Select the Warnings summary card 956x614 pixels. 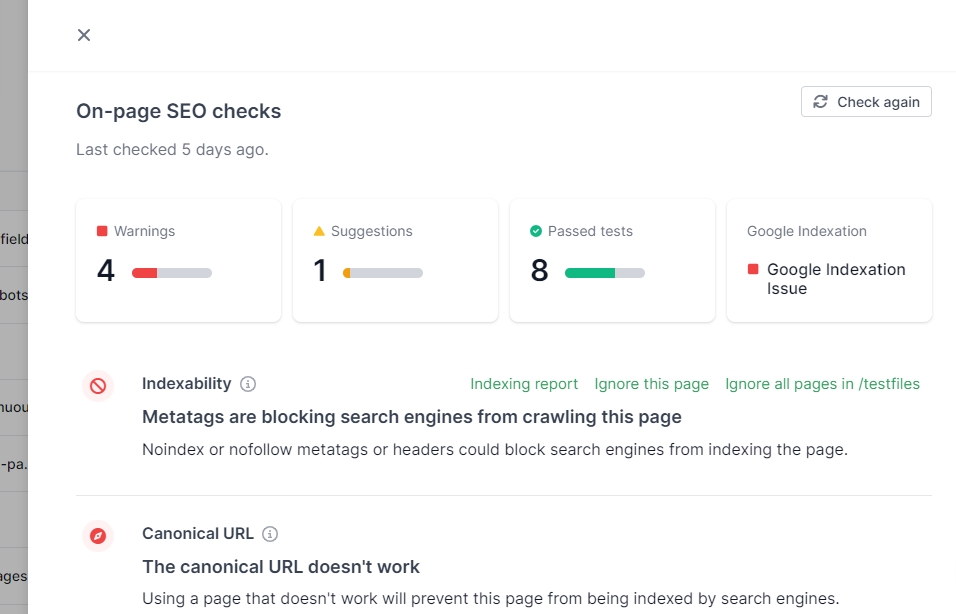pos(178,260)
